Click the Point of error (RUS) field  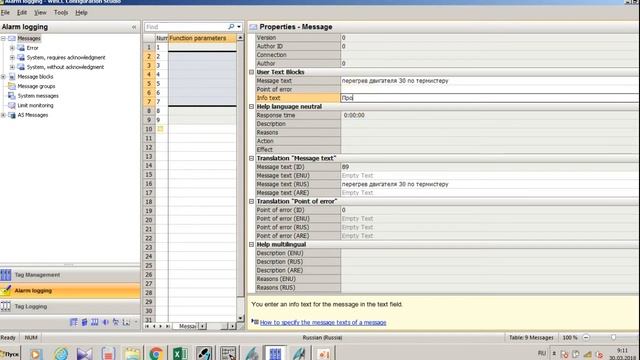490,227
